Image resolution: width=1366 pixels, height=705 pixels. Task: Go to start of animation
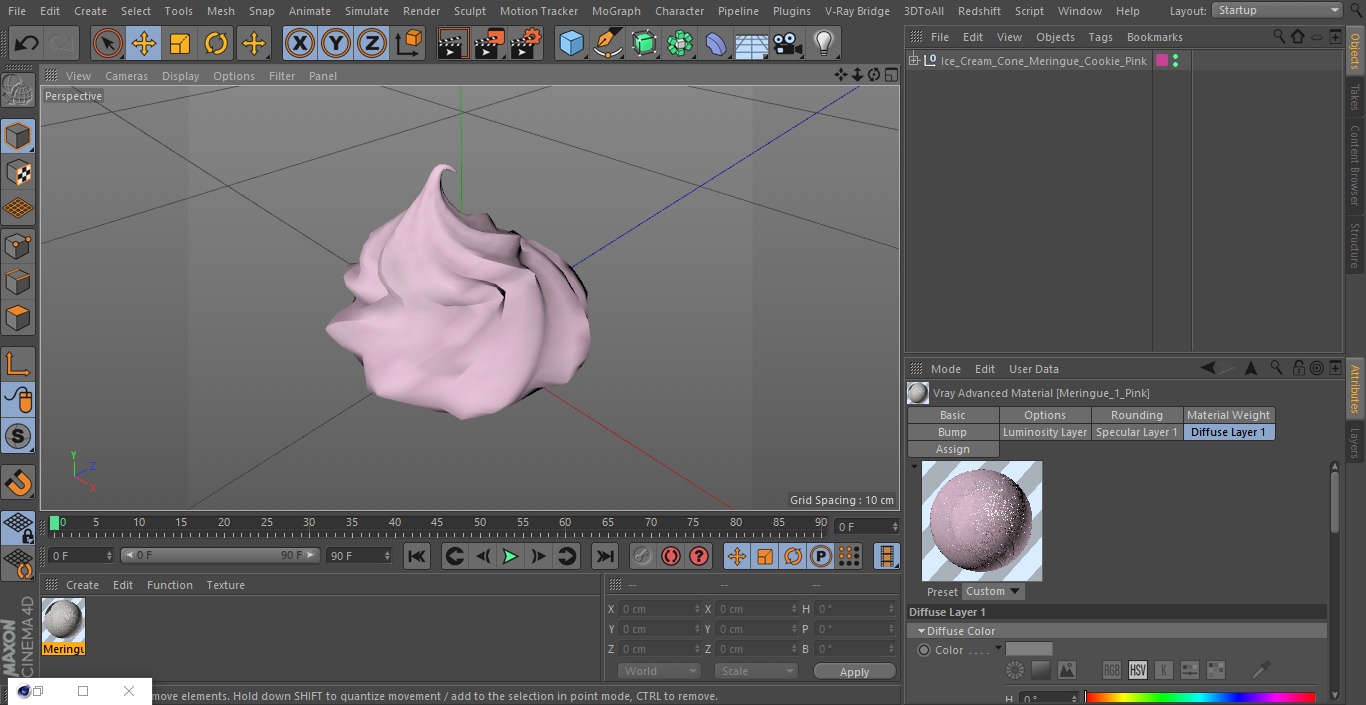pyautogui.click(x=417, y=556)
